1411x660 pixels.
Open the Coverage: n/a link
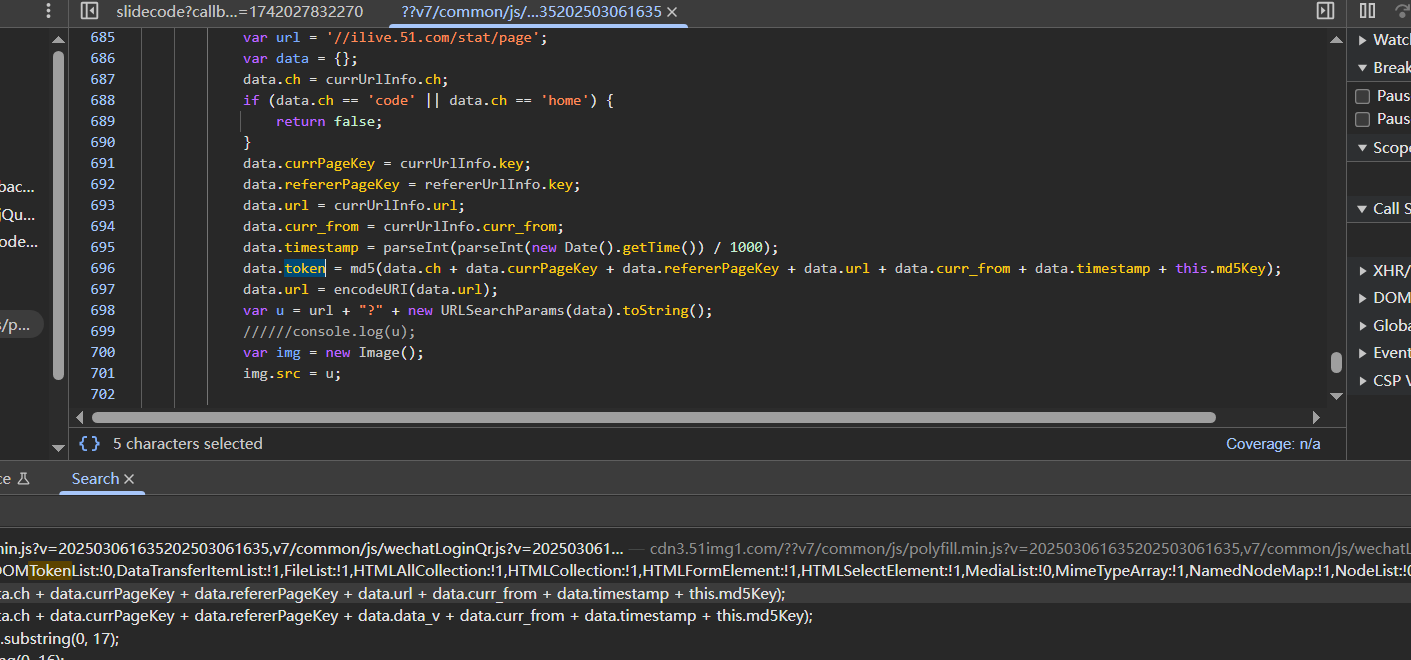pyautogui.click(x=1273, y=444)
